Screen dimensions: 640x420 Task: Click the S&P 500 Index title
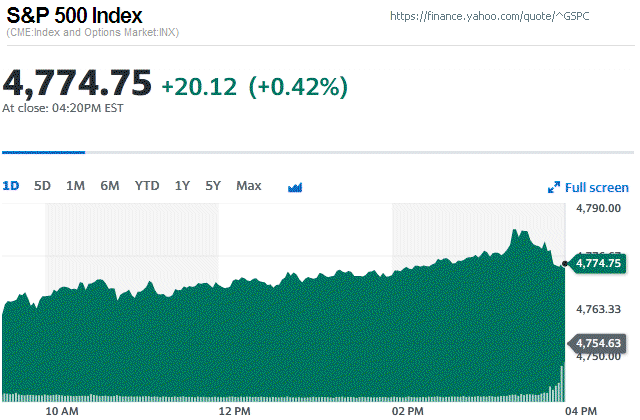click(x=74, y=16)
